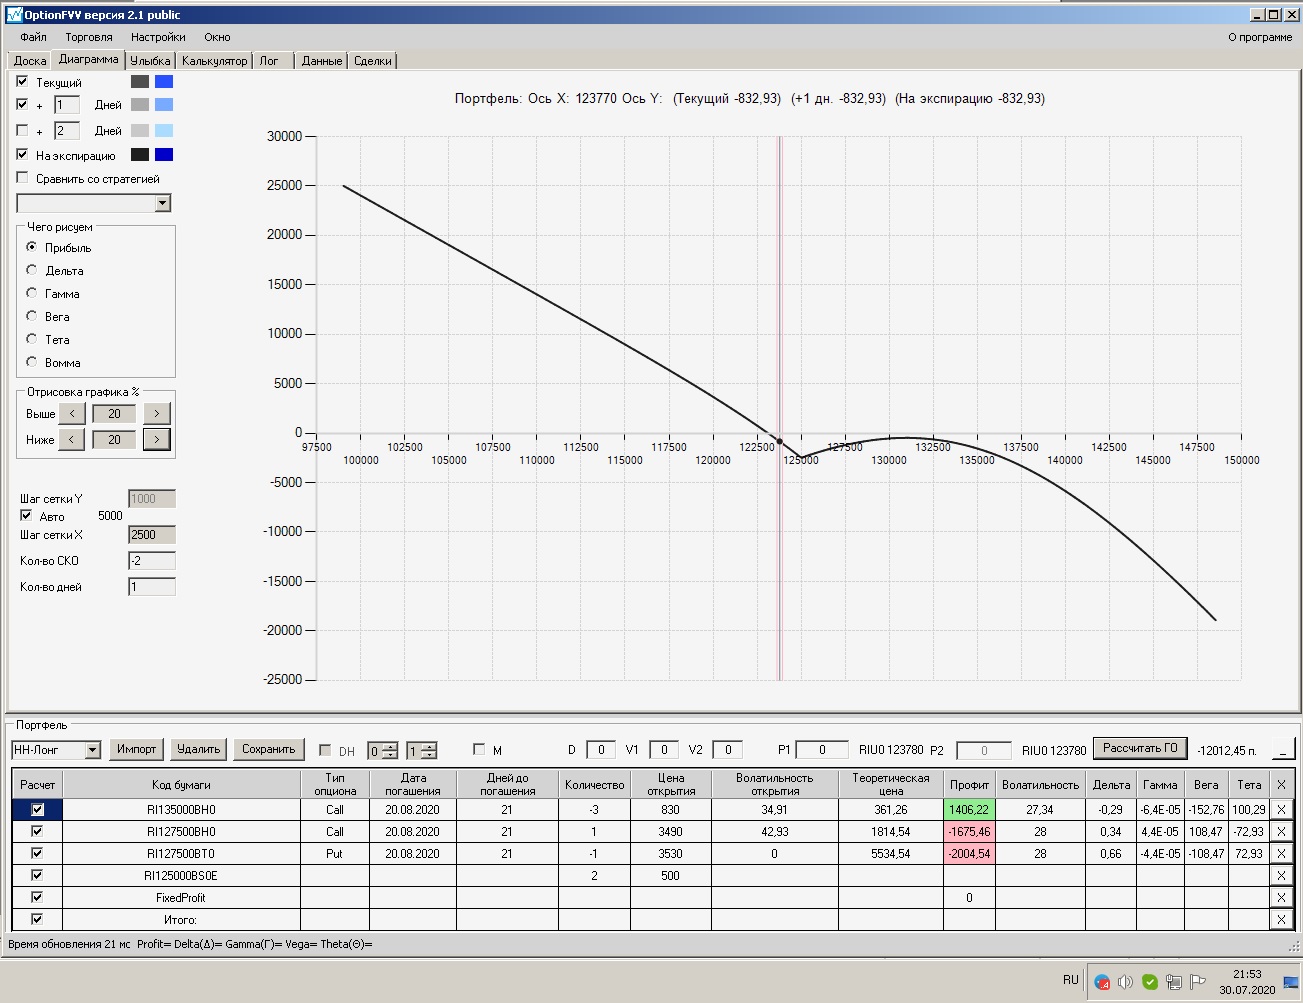
Task: Uncheck the +1 Дней curve checkbox
Action: (x=23, y=104)
